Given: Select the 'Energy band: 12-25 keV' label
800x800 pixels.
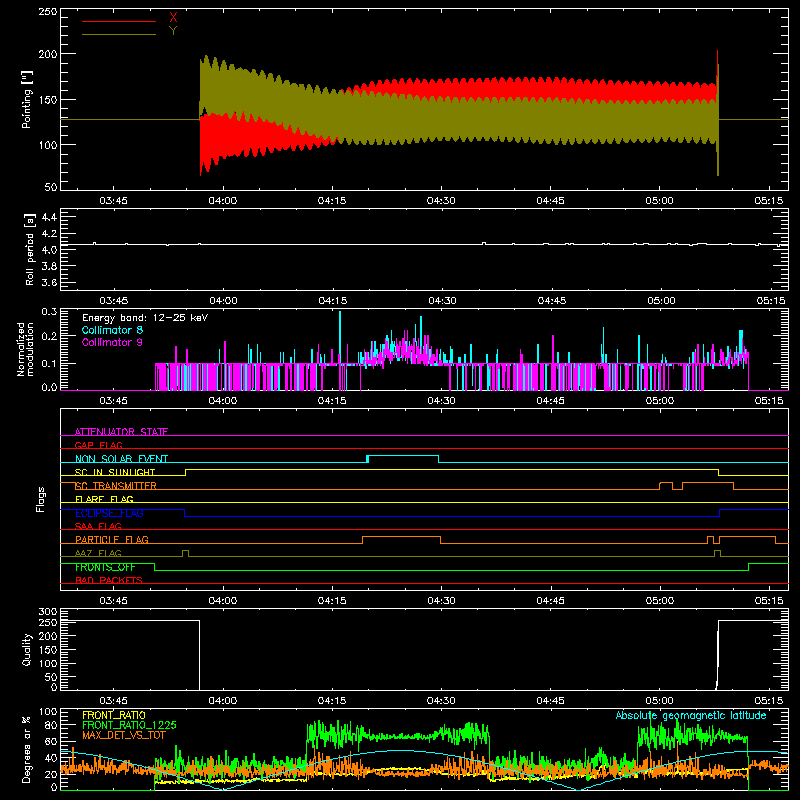Looking at the screenshot, I should [145, 318].
